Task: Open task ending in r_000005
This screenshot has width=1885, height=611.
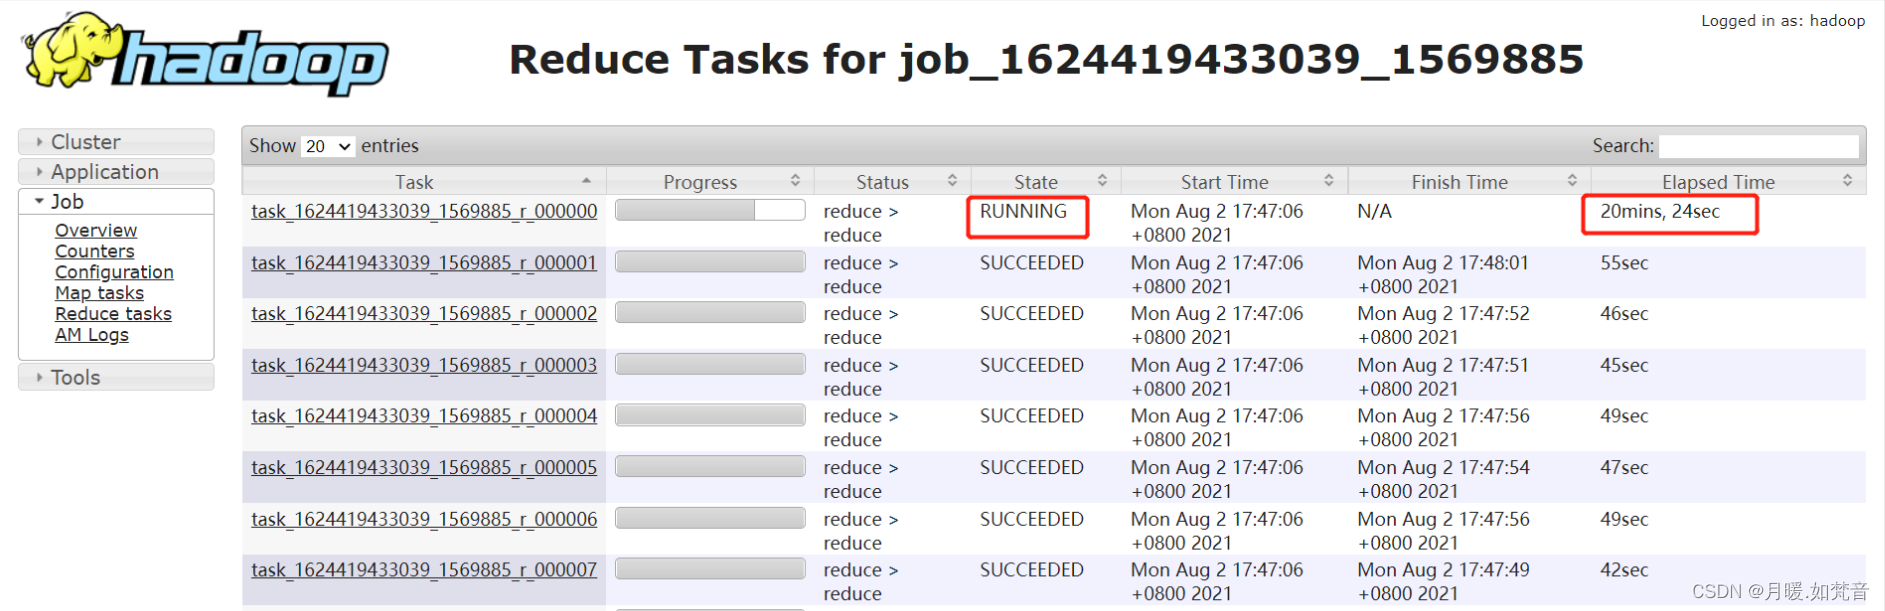Action: pyautogui.click(x=424, y=468)
